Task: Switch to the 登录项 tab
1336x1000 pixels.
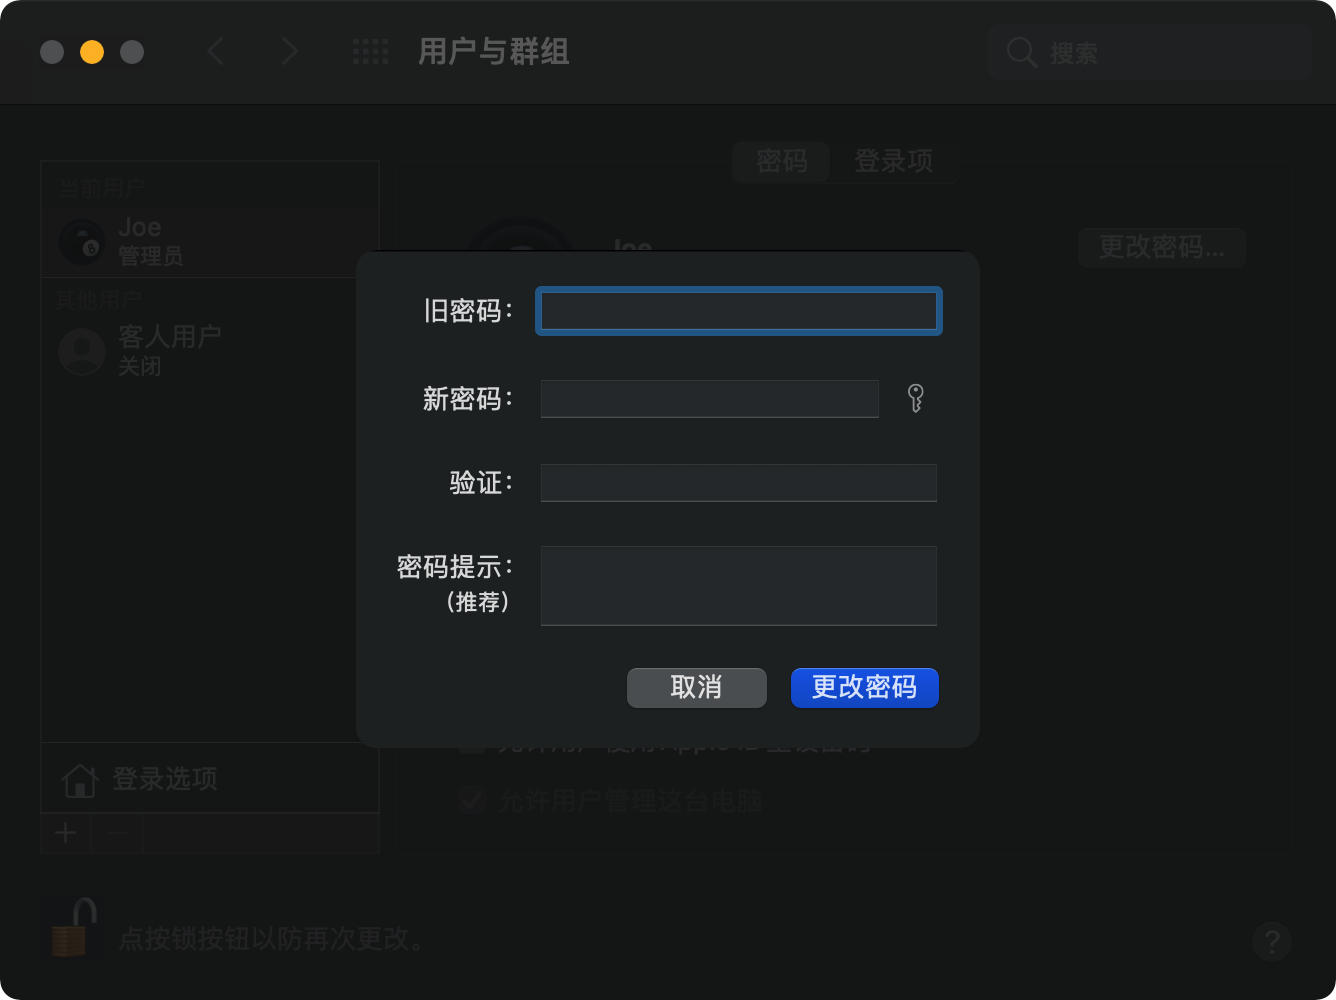Action: pyautogui.click(x=893, y=161)
